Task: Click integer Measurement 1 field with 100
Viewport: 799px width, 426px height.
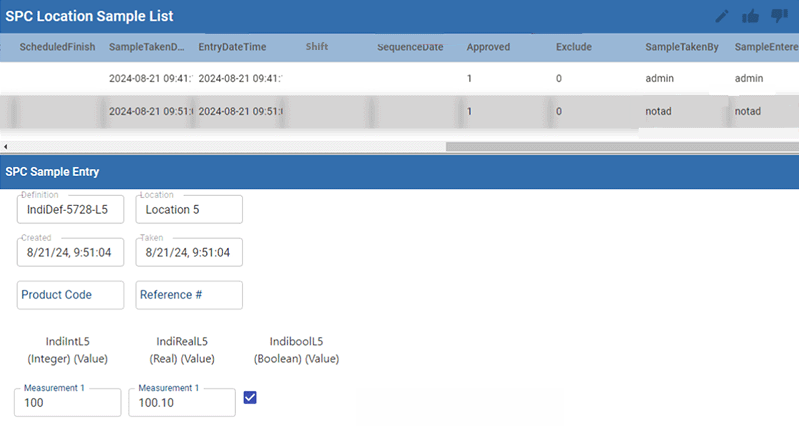Action: coord(67,403)
